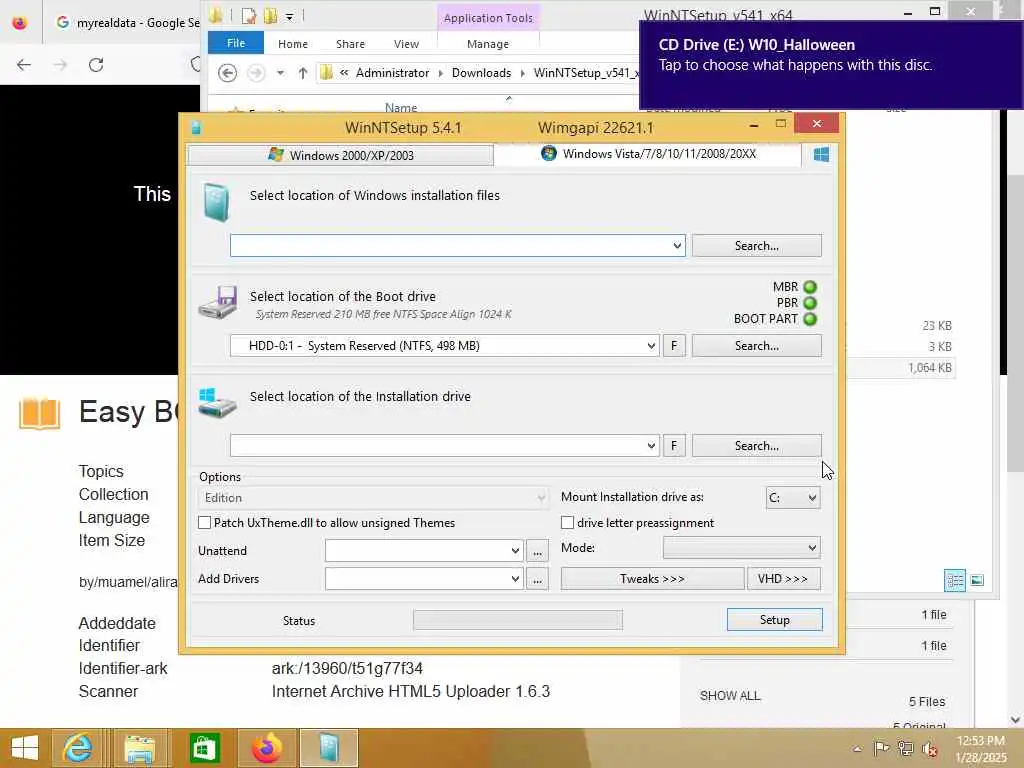The width and height of the screenshot is (1024, 768).
Task: Click the Installation drive F format button
Action: click(x=674, y=445)
